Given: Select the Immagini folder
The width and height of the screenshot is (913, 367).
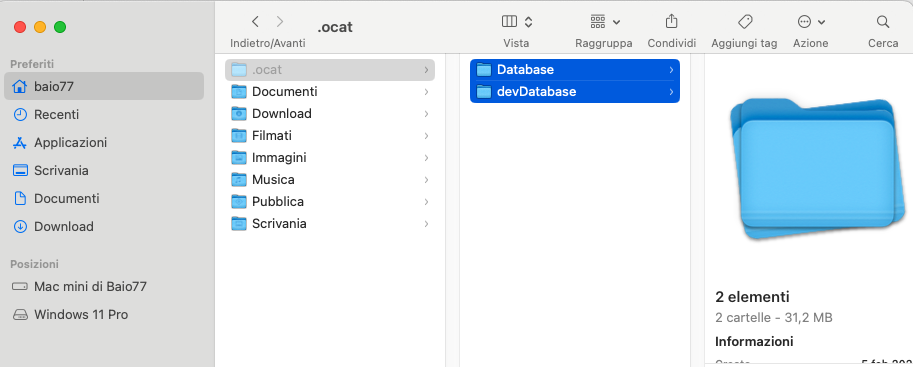Looking at the screenshot, I should click(330, 157).
